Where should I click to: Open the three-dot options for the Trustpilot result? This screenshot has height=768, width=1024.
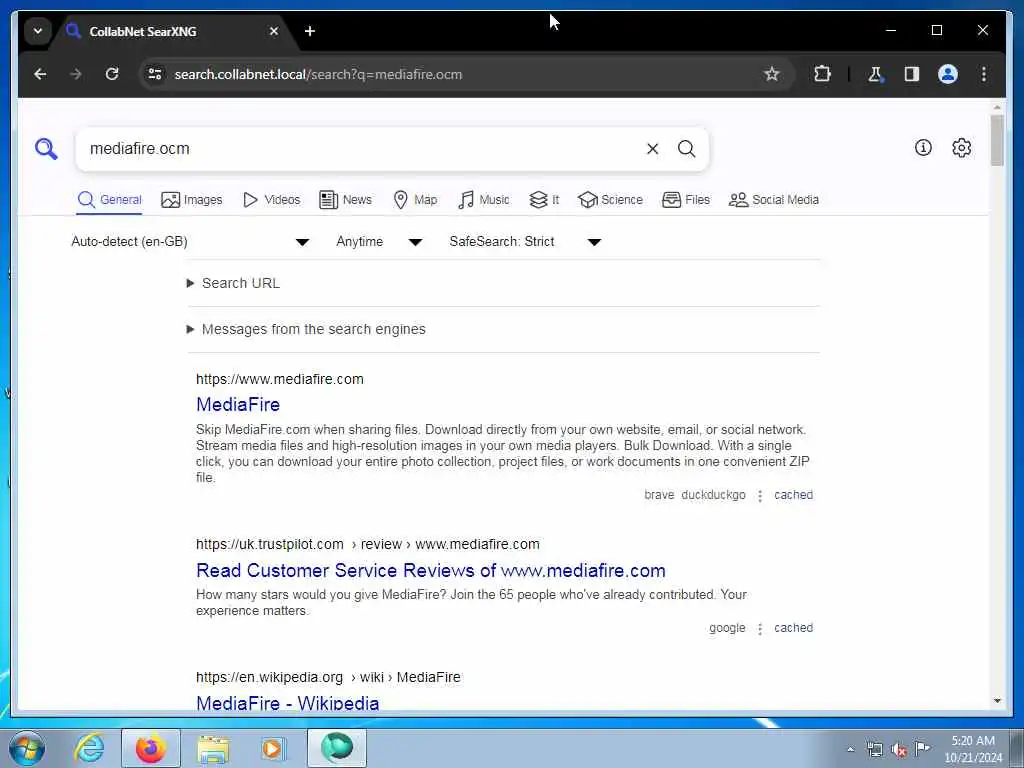tap(760, 628)
